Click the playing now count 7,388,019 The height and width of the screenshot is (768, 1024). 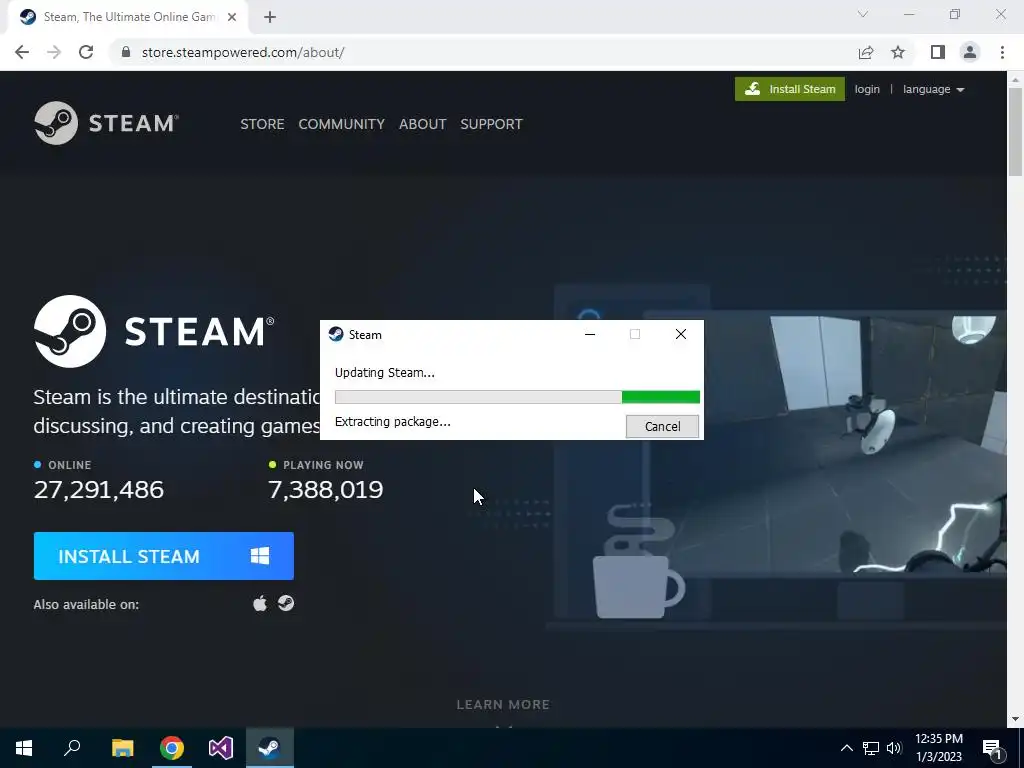tap(325, 489)
